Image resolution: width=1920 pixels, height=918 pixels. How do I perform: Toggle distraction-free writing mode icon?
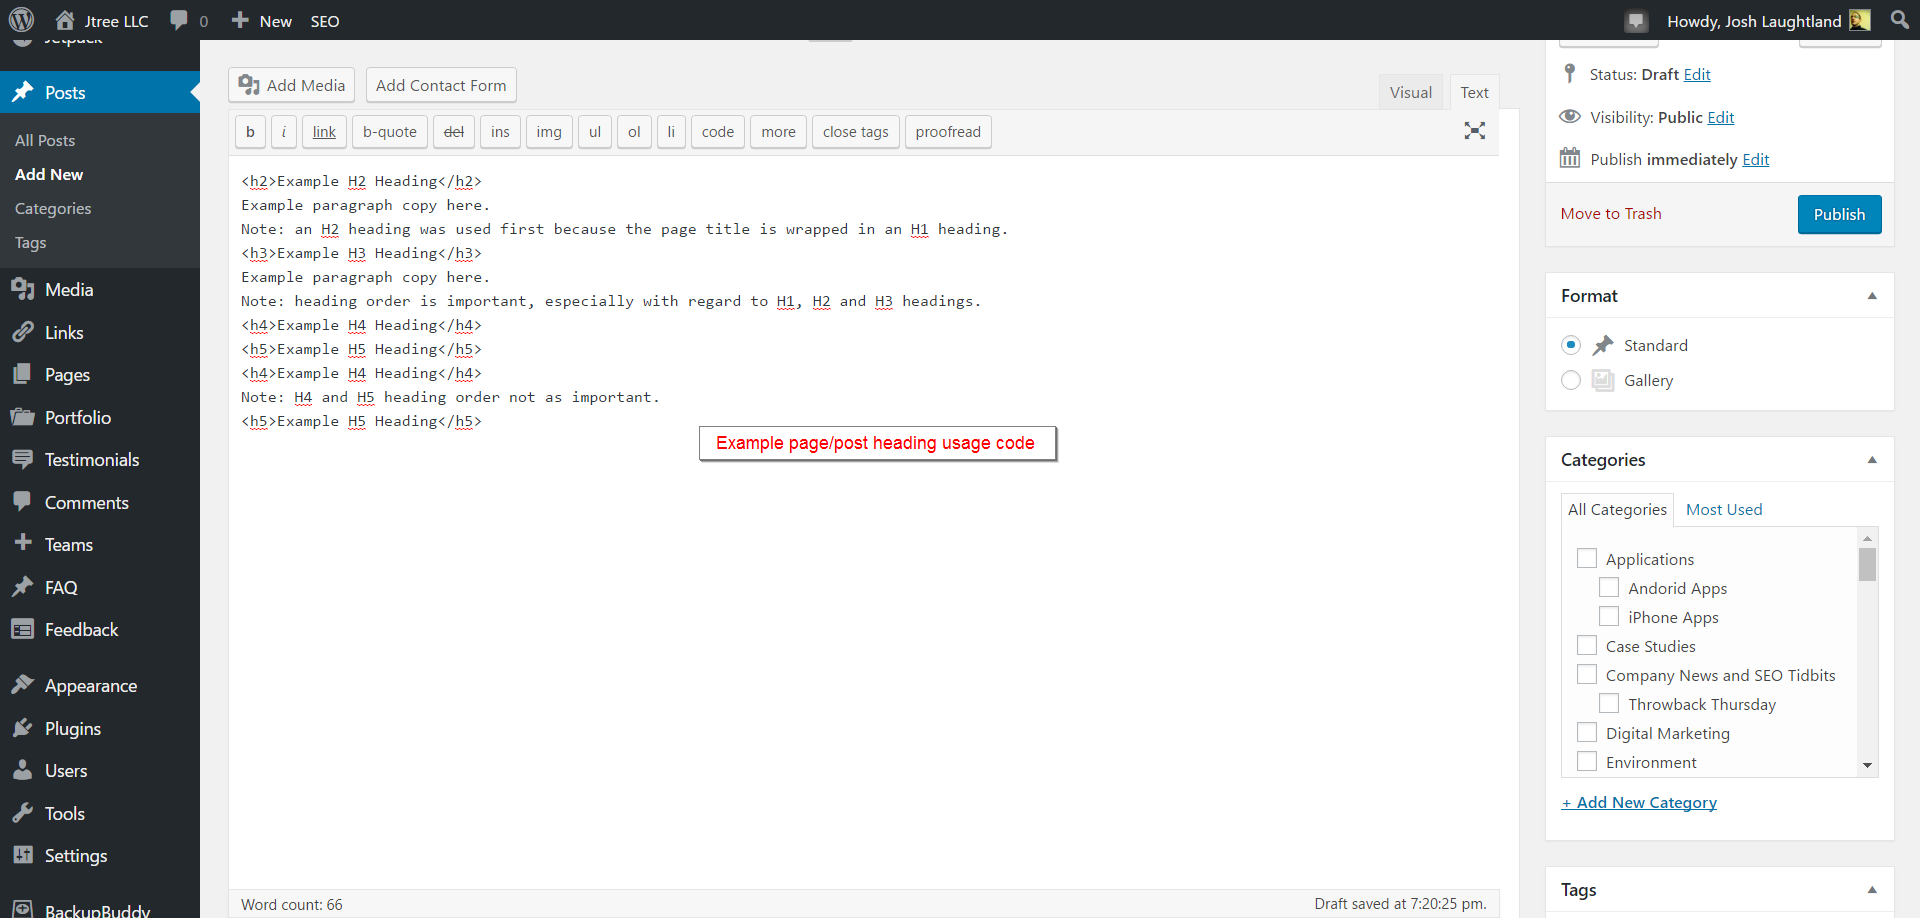pyautogui.click(x=1474, y=131)
